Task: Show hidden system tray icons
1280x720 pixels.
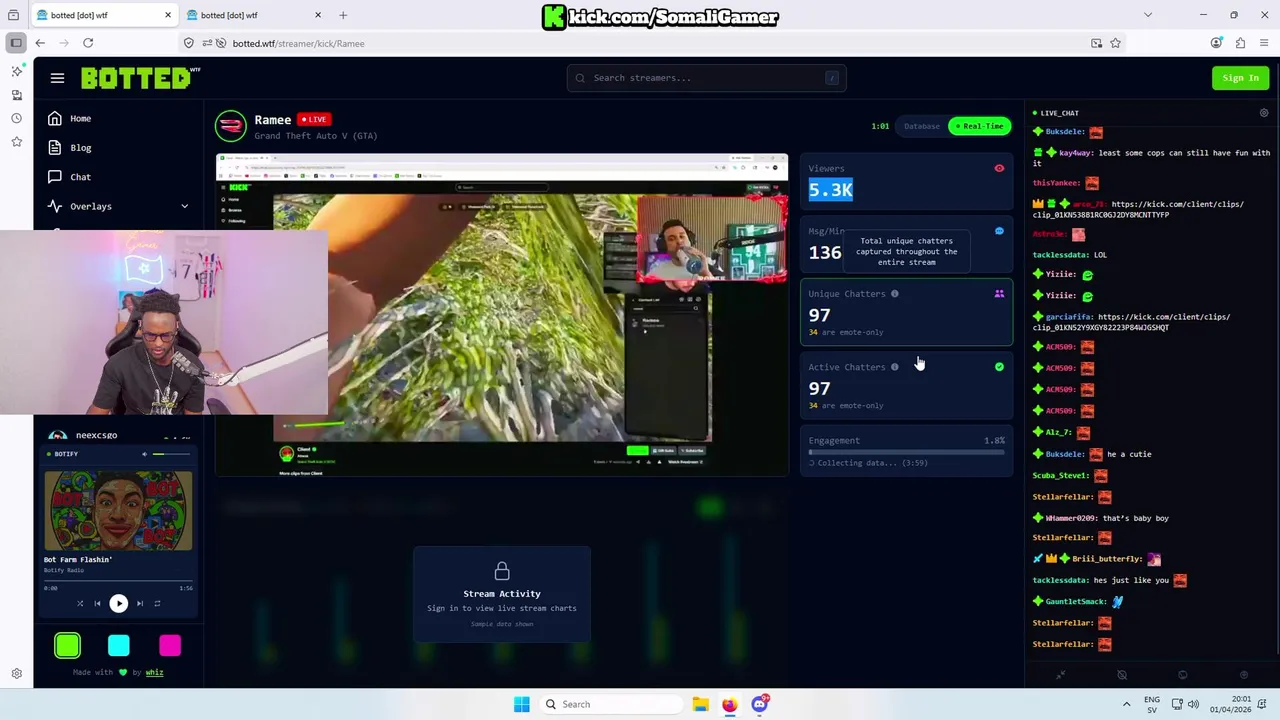Action: (x=1126, y=704)
